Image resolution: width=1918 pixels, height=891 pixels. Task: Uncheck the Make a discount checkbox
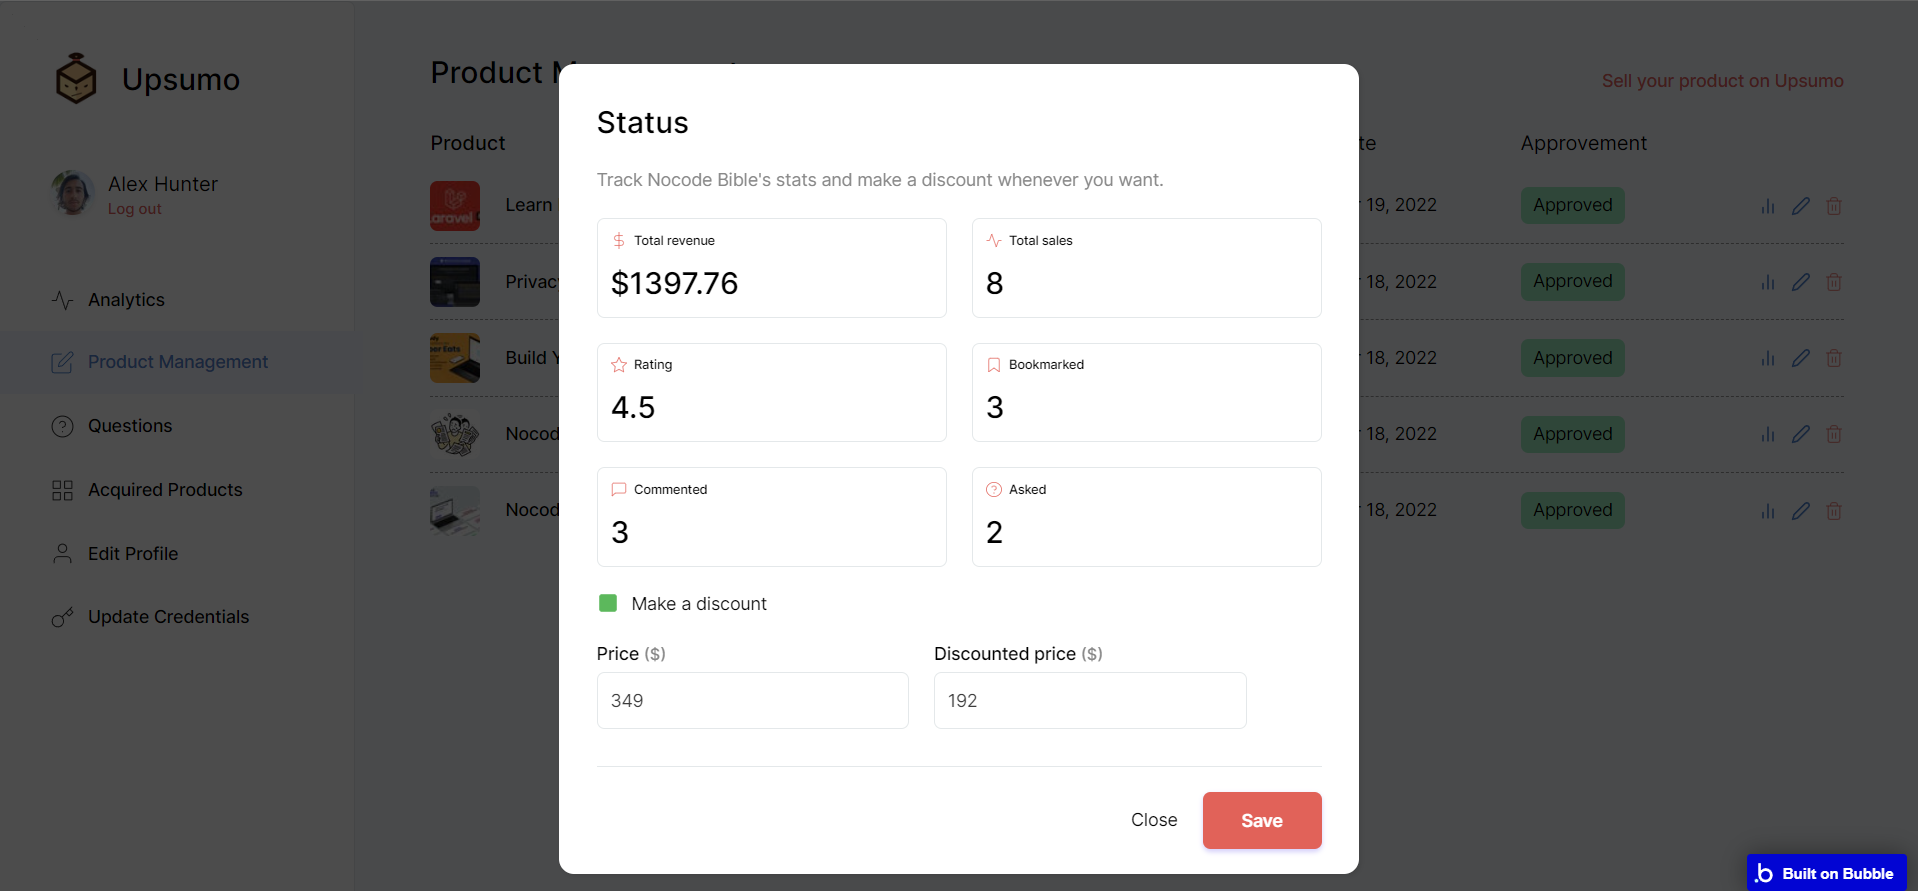608,603
